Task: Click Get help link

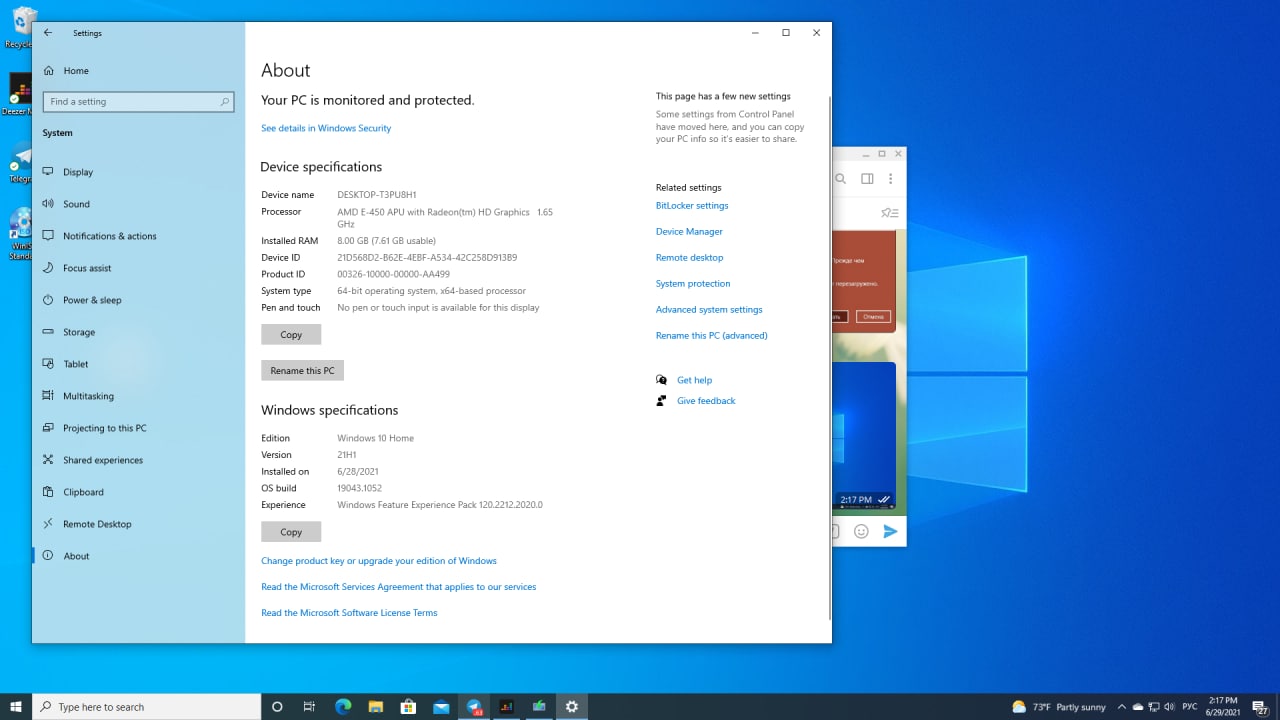Action: click(694, 380)
